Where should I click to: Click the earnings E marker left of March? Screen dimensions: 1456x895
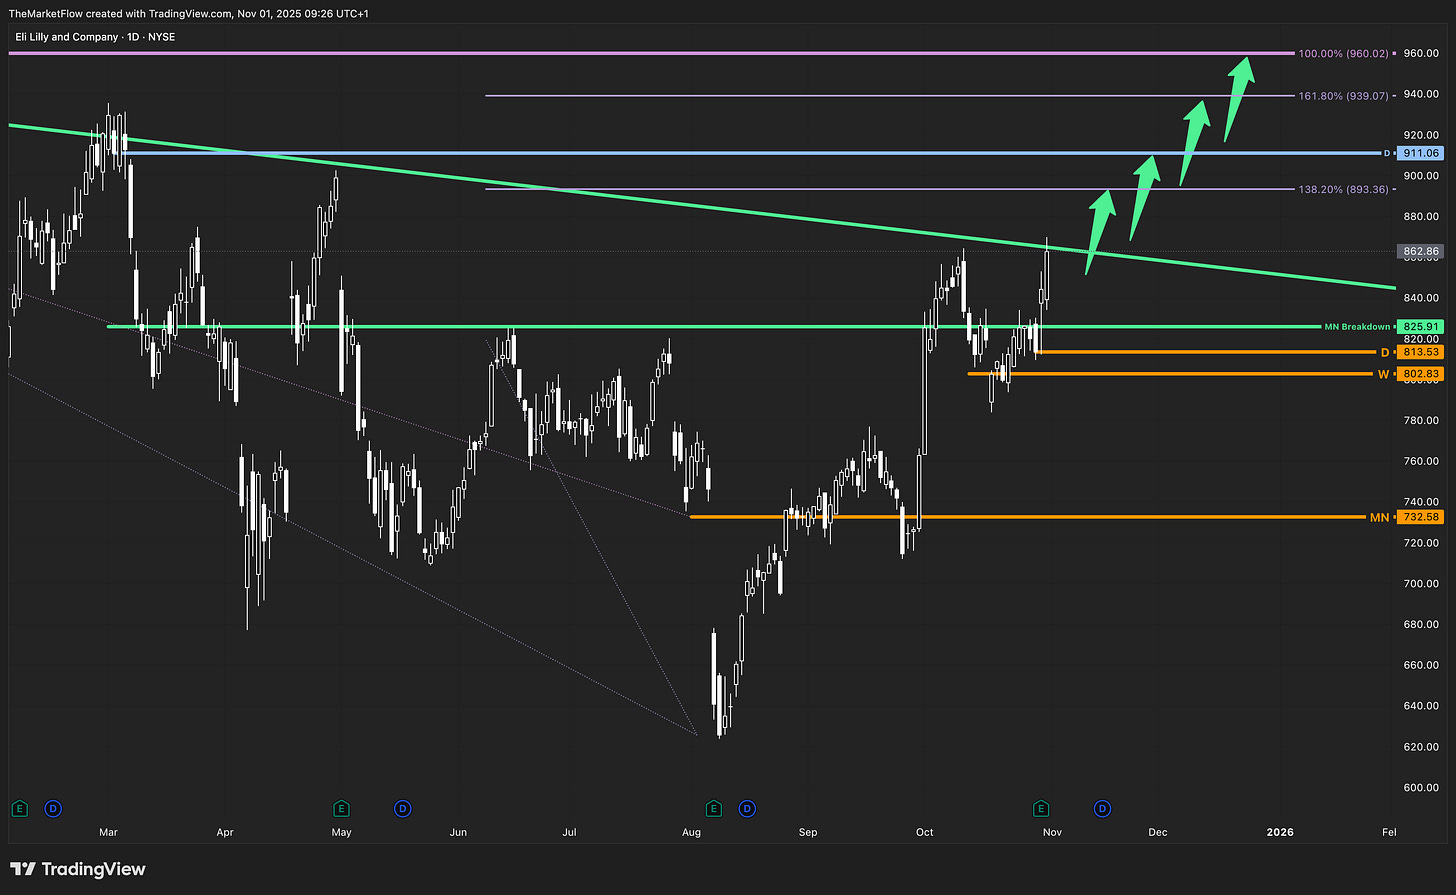tap(18, 808)
